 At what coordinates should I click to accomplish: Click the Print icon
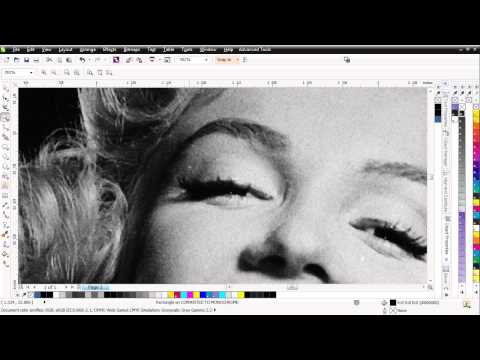pos(36,60)
